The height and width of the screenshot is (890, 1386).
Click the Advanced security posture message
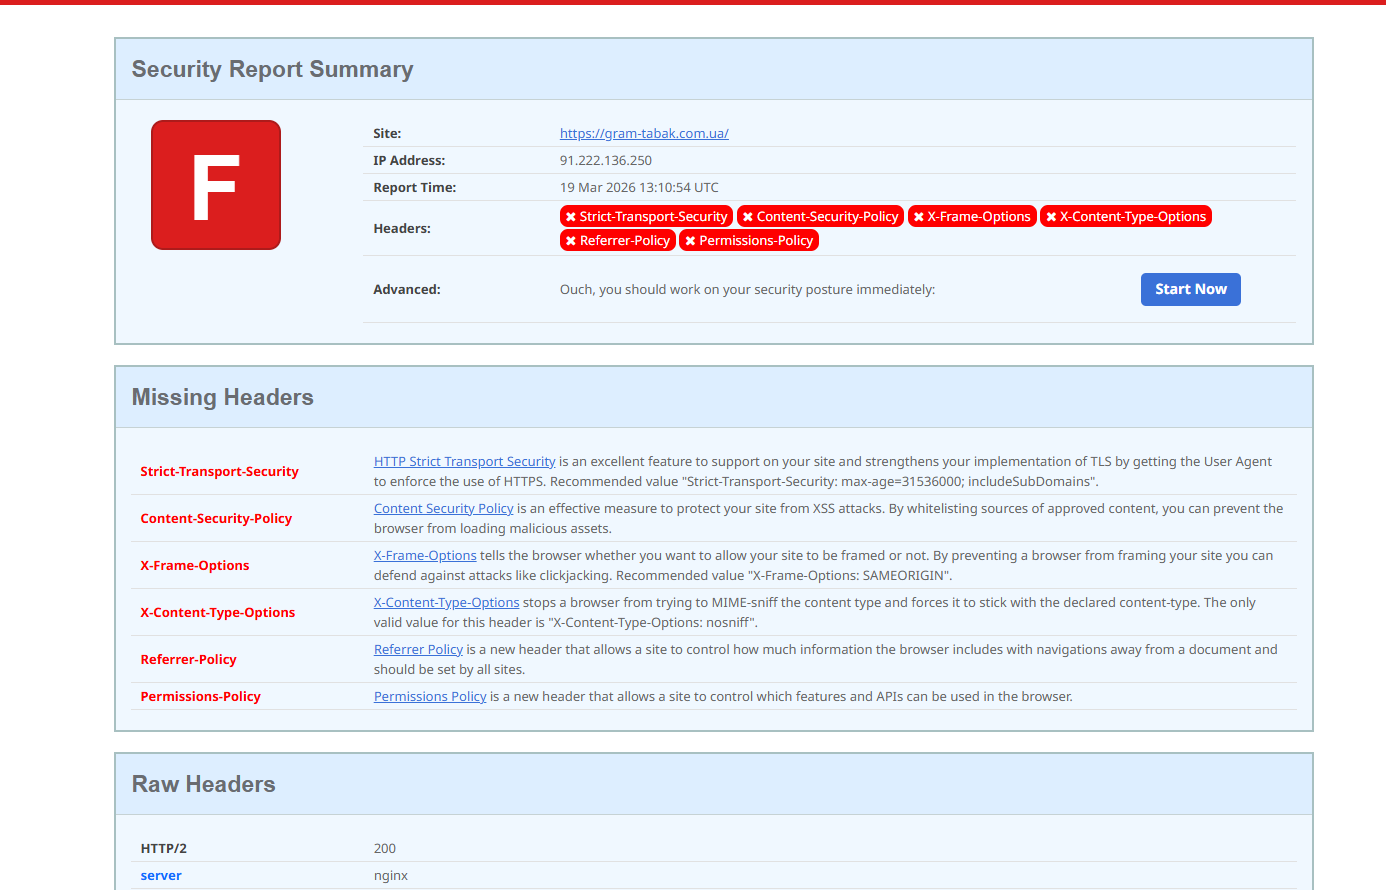click(x=747, y=289)
